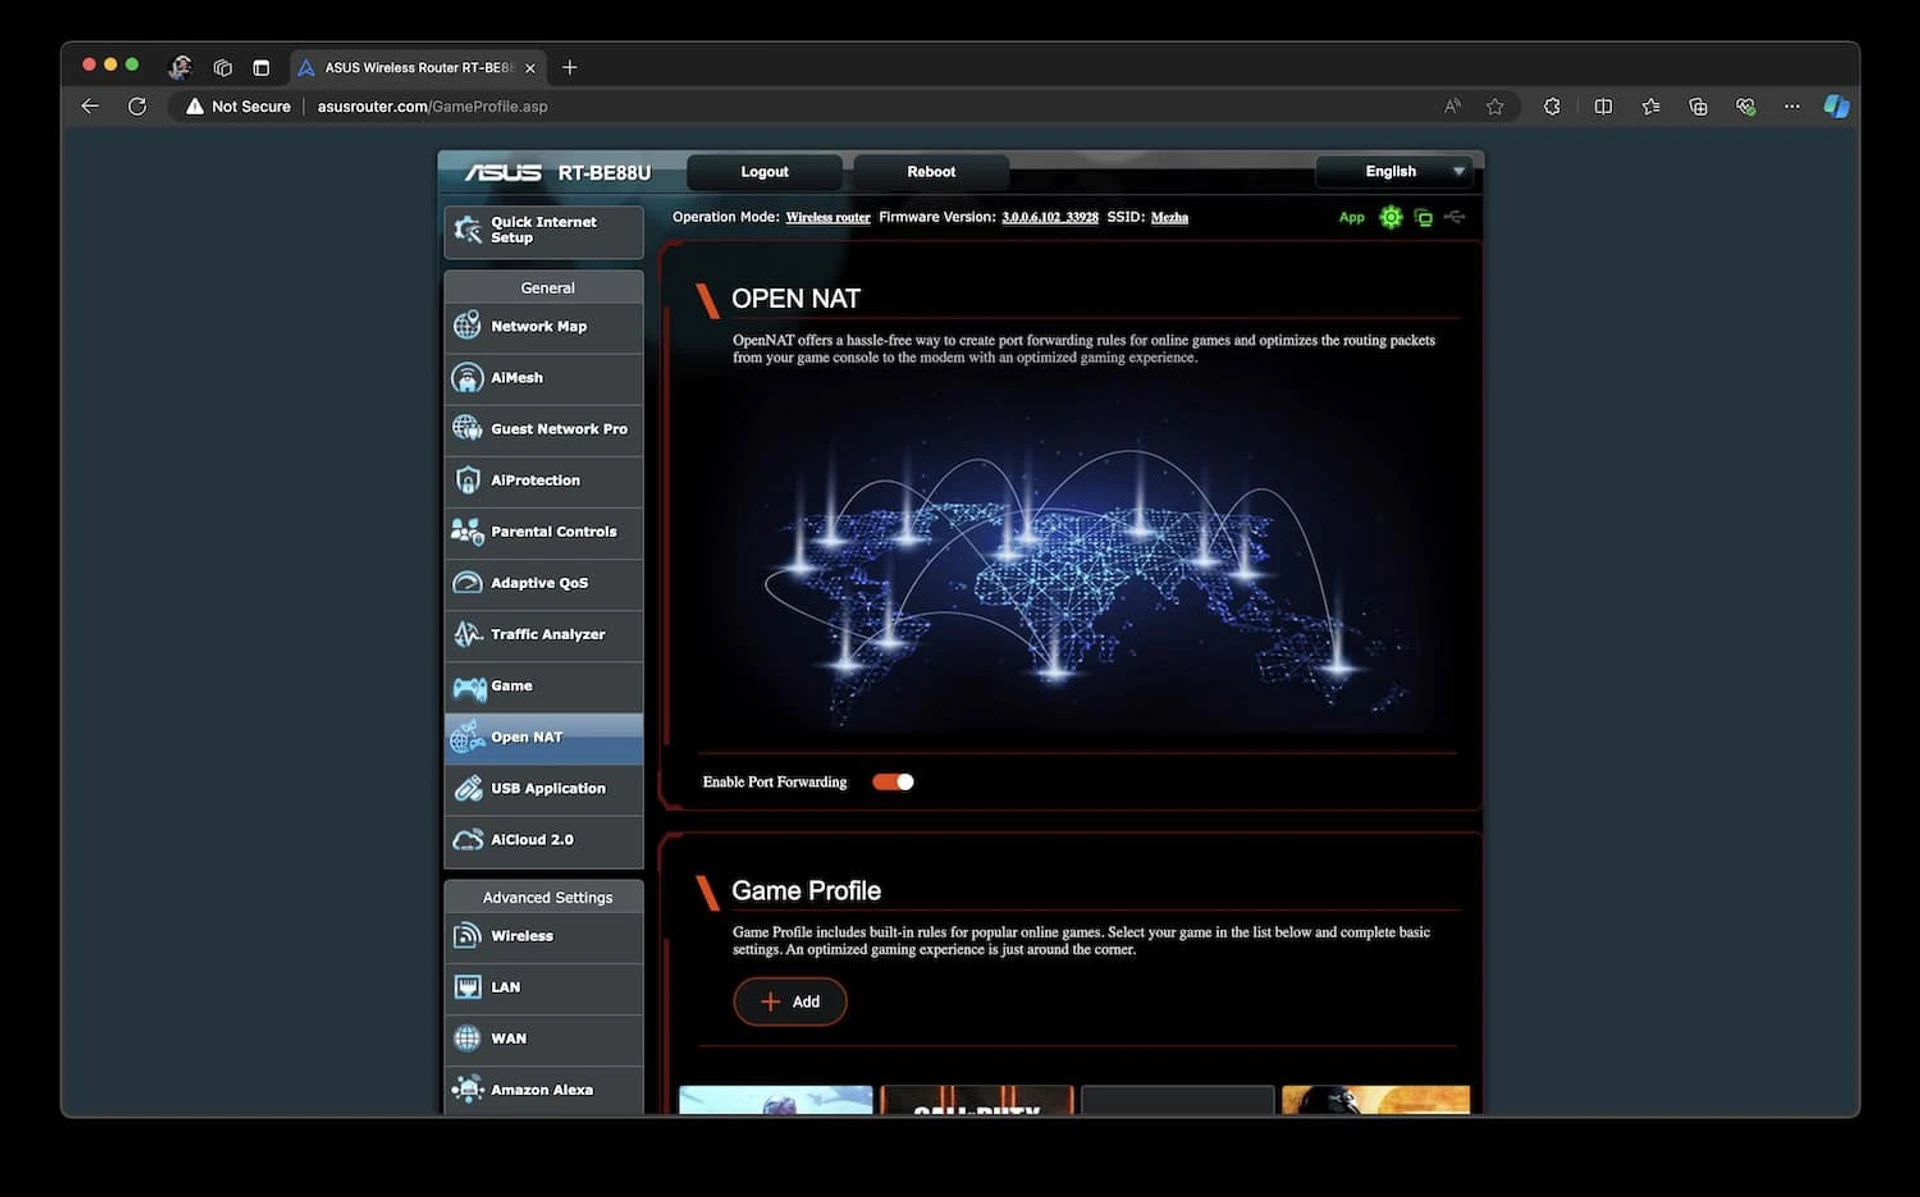Click the Open NAT sidebar icon

(x=467, y=737)
